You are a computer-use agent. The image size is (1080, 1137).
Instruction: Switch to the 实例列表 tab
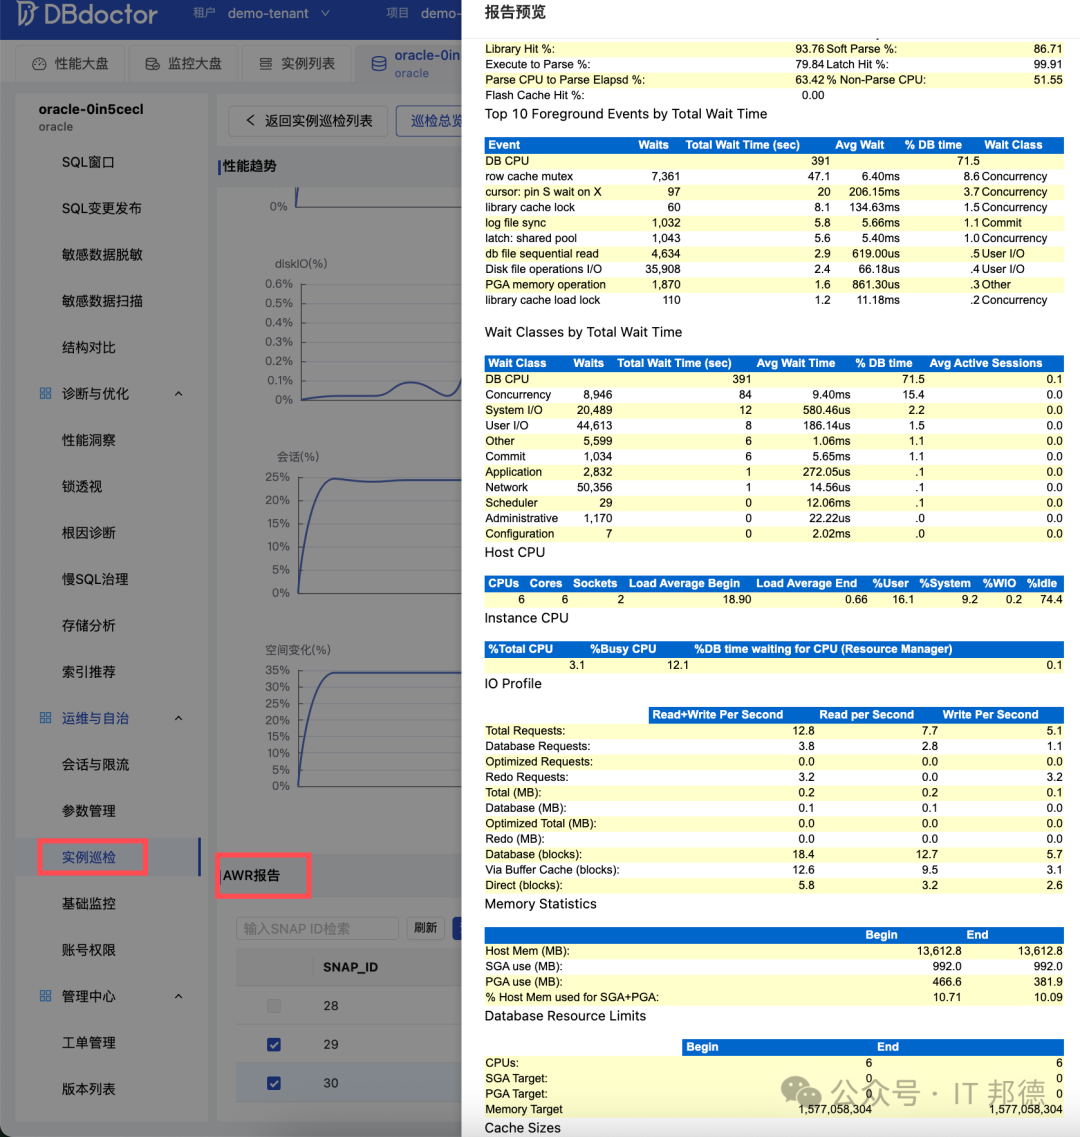click(x=297, y=64)
